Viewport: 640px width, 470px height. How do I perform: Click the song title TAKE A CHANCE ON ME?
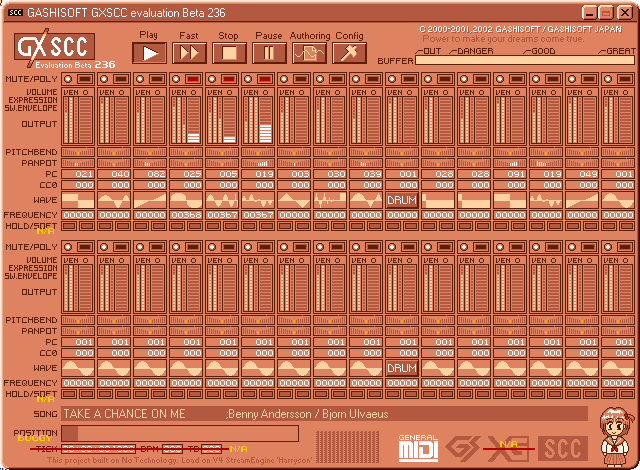[x=124, y=414]
